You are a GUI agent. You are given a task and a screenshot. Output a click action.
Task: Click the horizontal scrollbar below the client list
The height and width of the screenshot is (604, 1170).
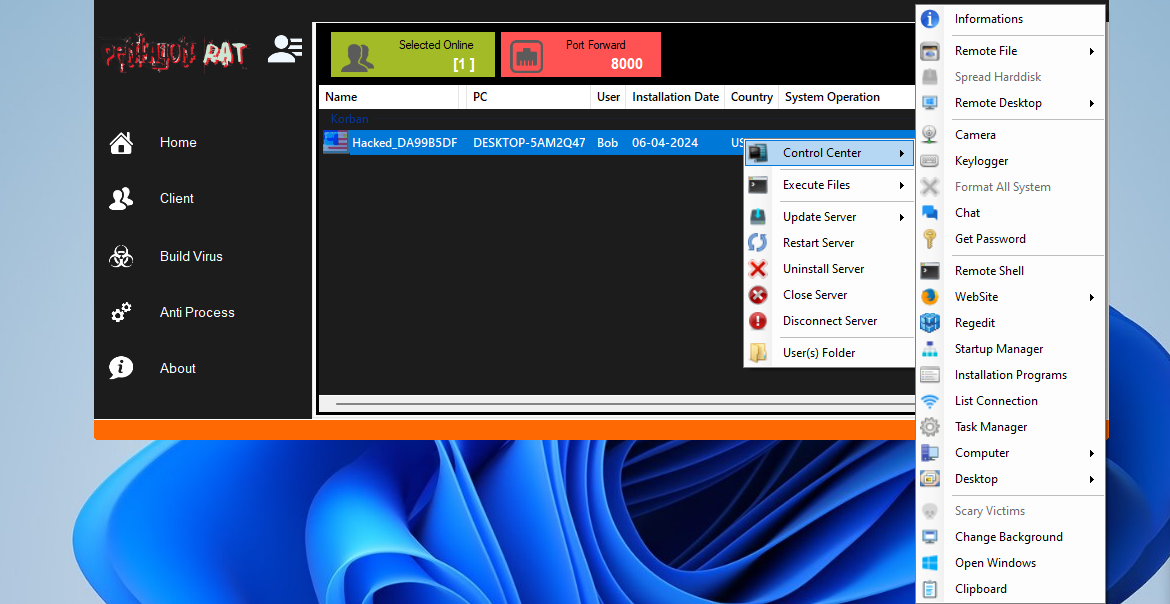pyautogui.click(x=620, y=404)
